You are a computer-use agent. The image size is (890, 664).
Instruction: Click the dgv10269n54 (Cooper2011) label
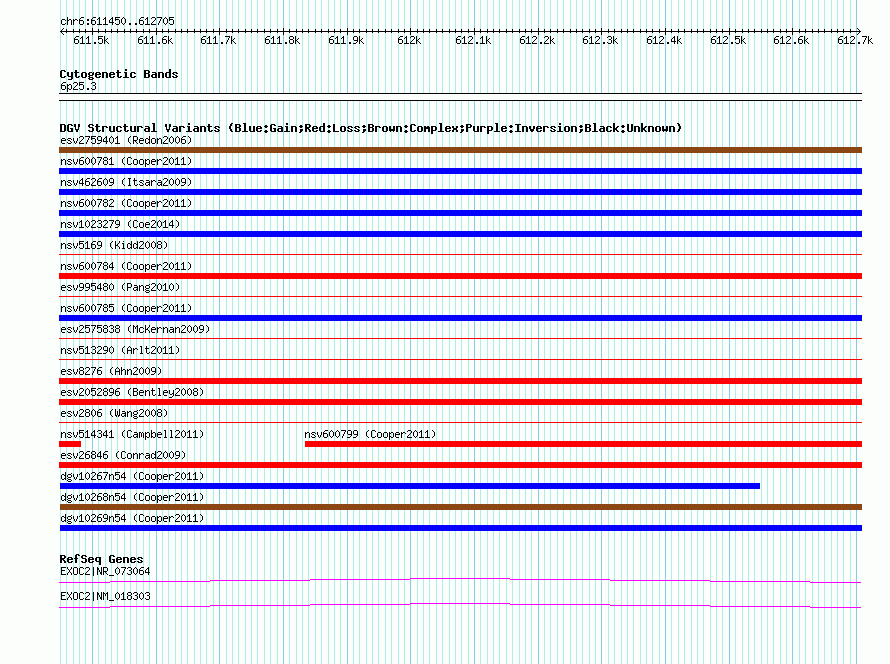tap(132, 518)
